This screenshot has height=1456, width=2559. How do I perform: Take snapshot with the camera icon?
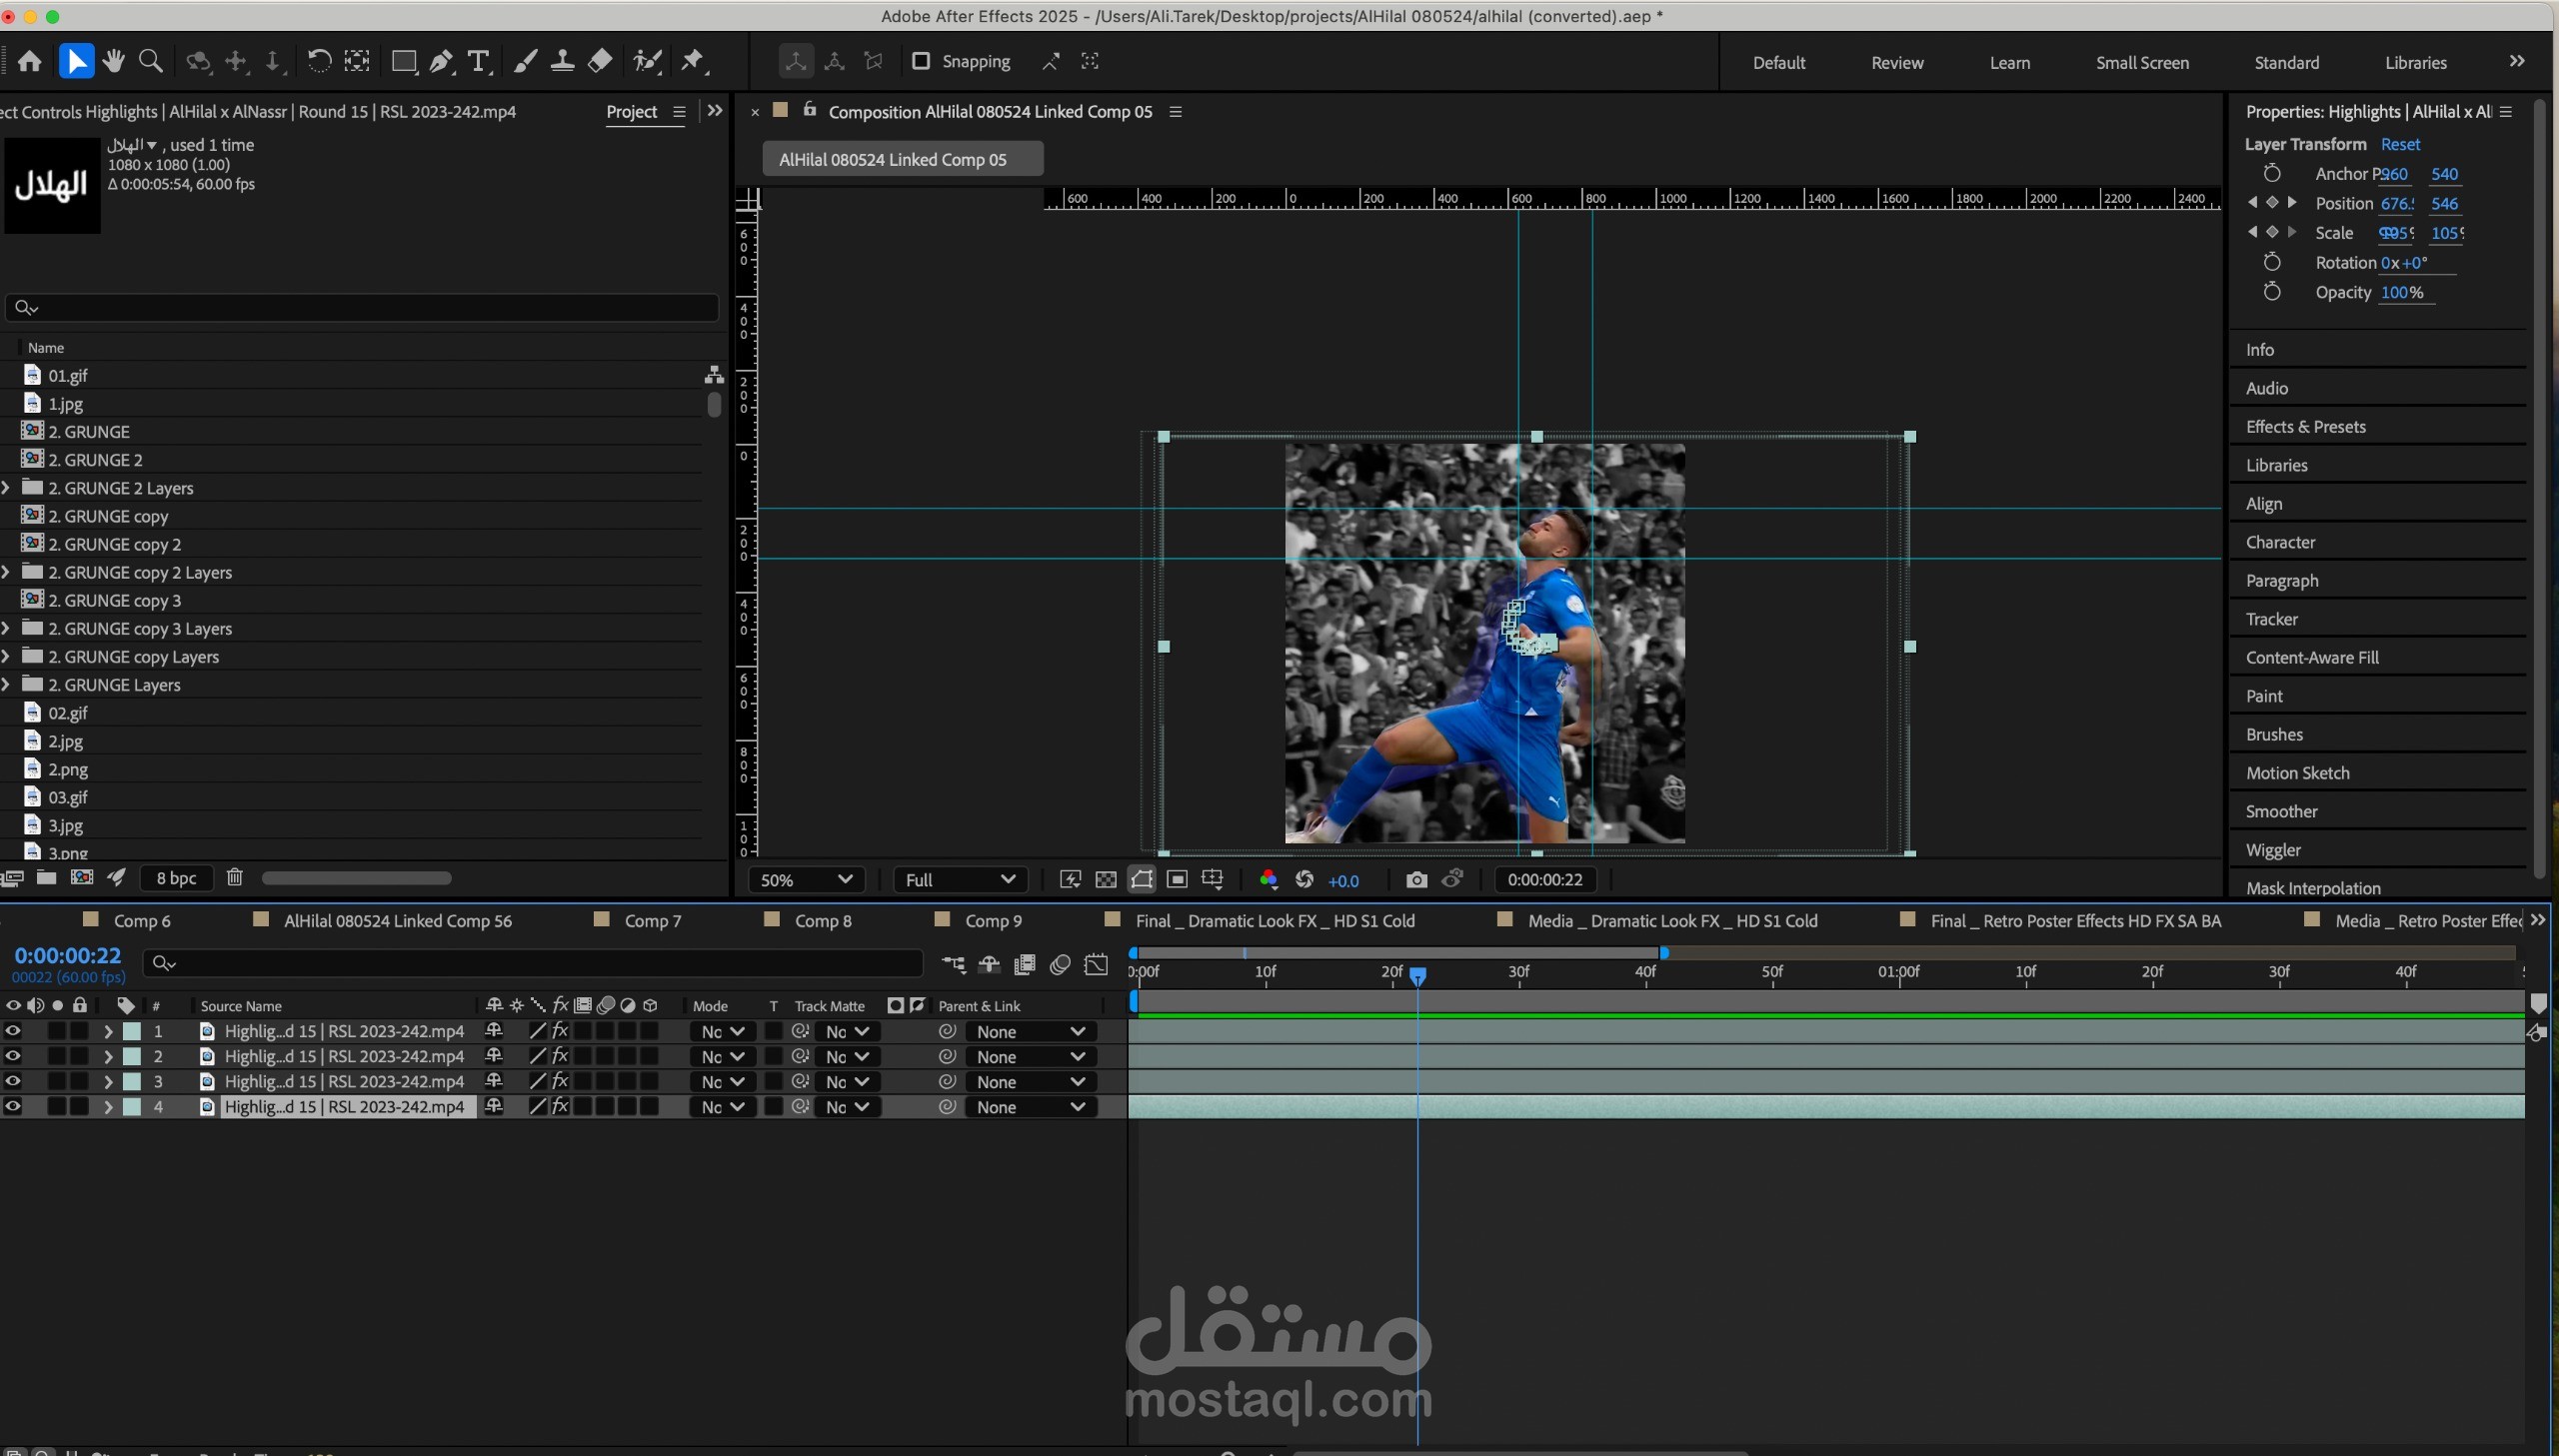click(1416, 880)
